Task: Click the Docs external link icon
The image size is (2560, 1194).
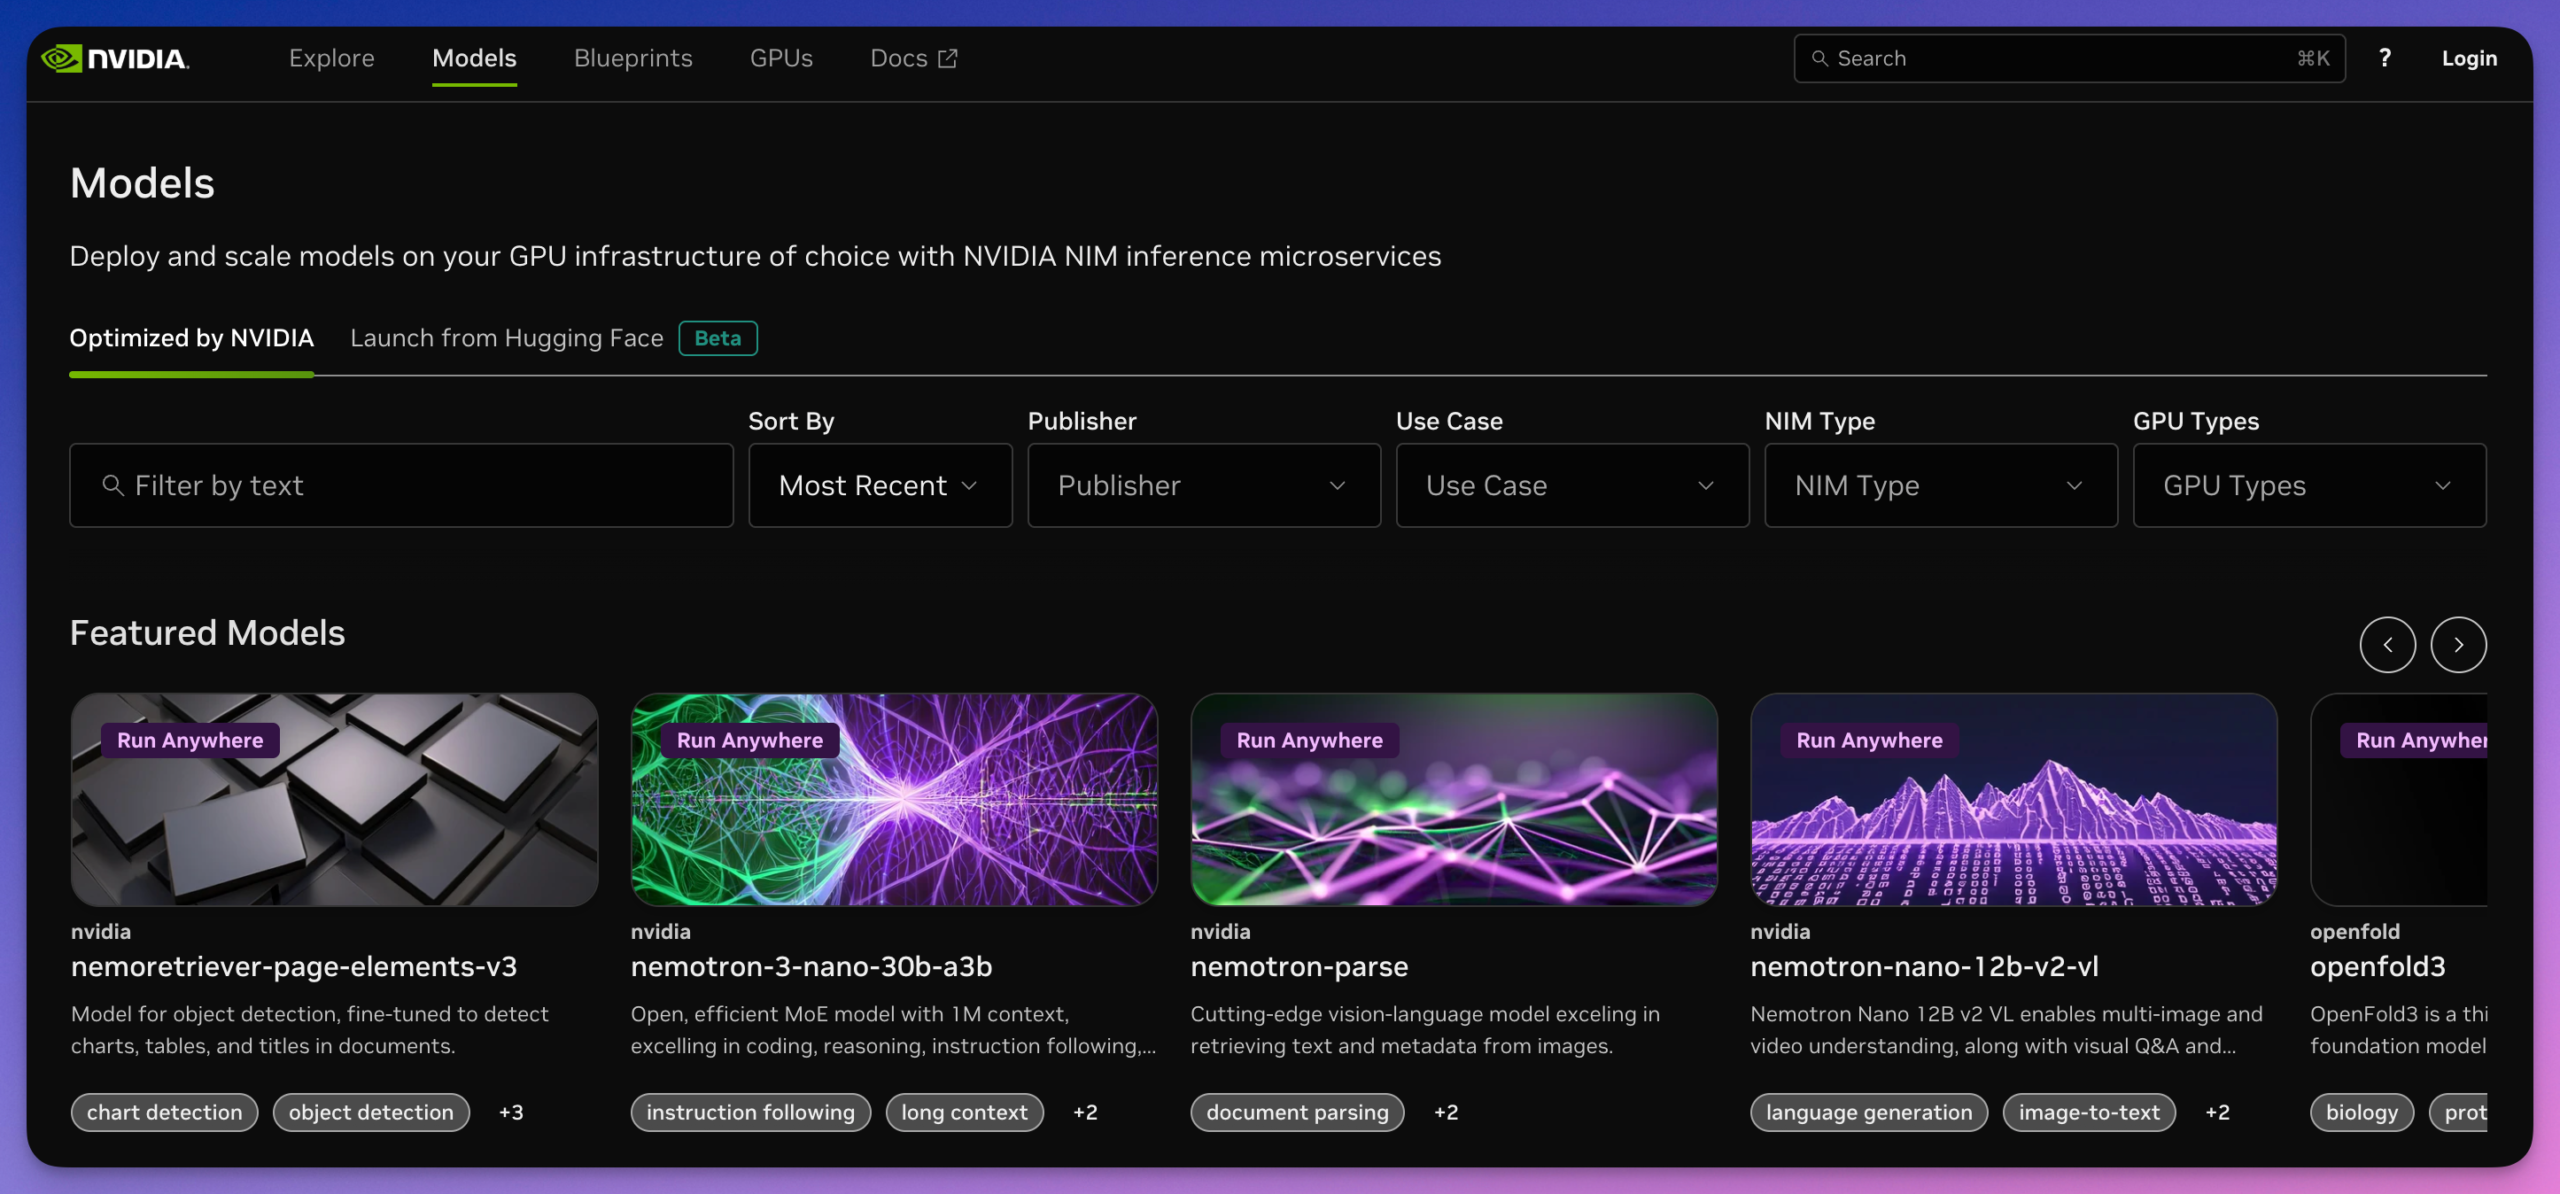Action: click(947, 59)
